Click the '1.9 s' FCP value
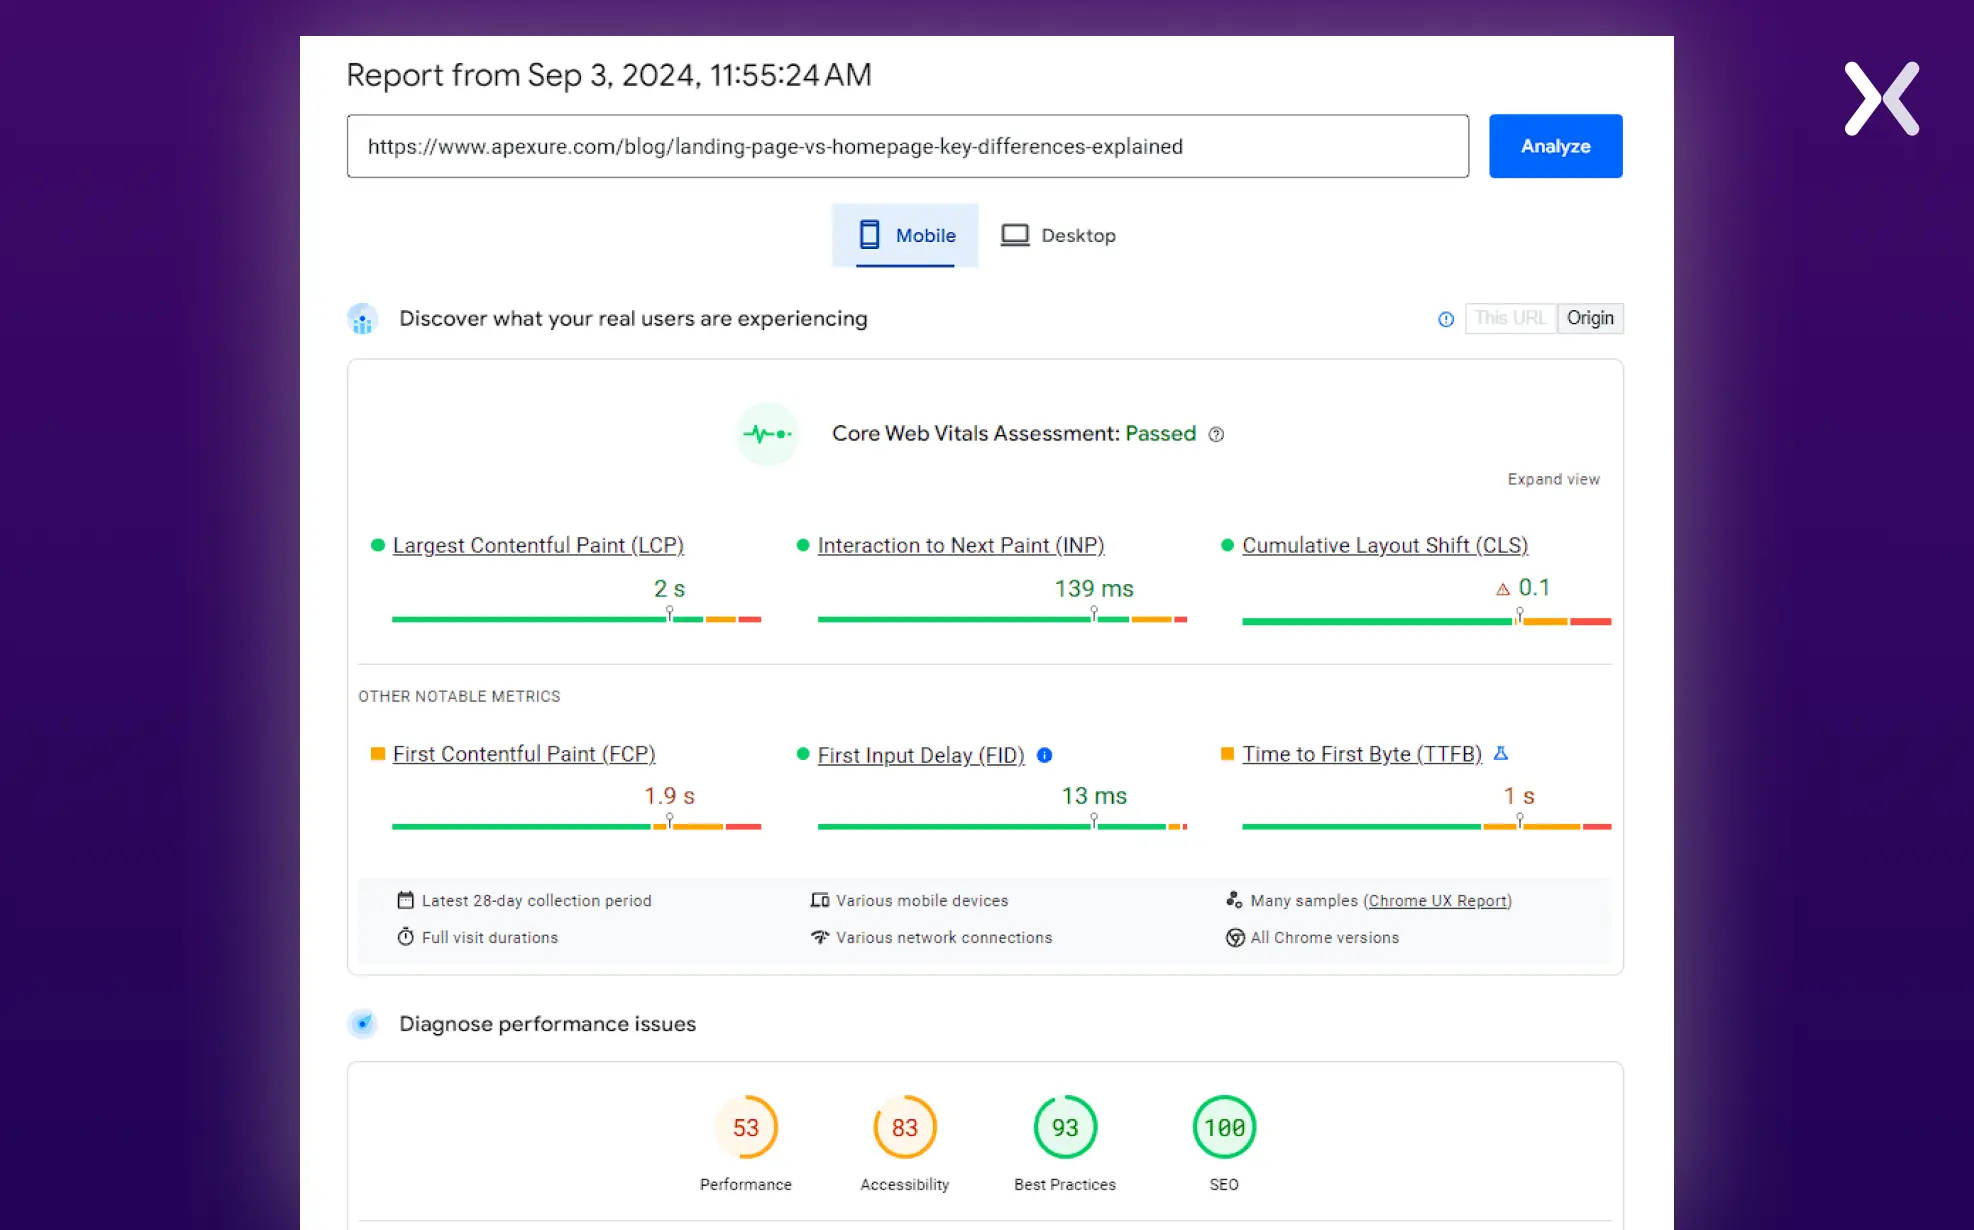Image resolution: width=1974 pixels, height=1230 pixels. click(x=669, y=796)
